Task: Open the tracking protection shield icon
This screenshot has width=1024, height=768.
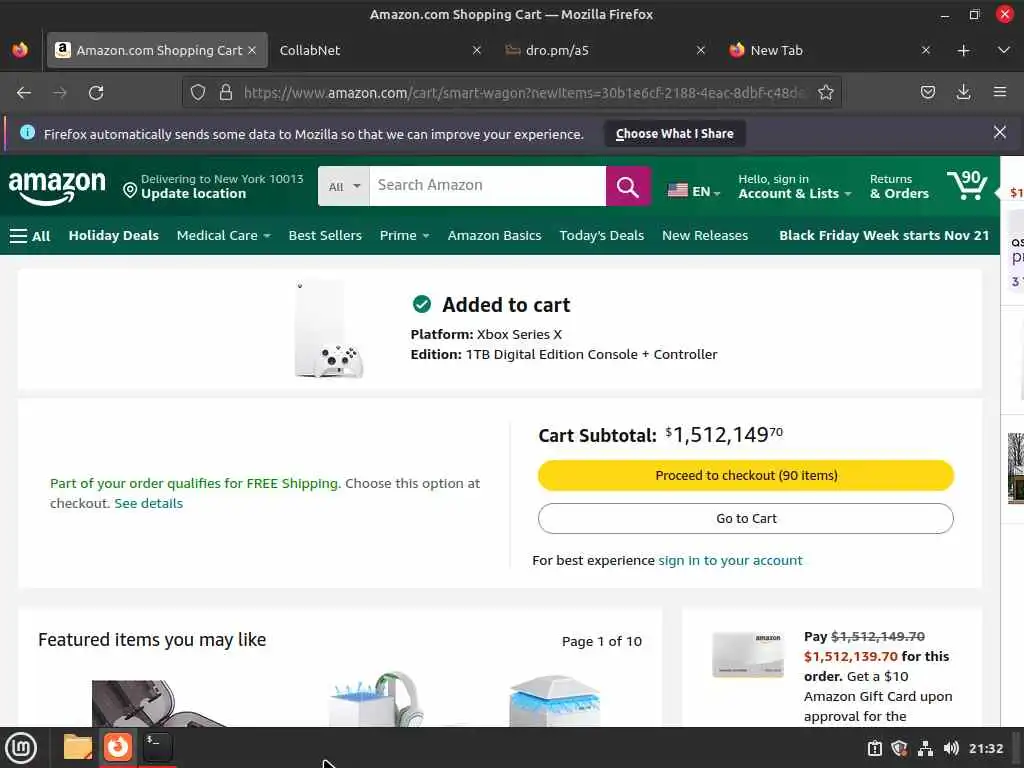Action: pos(198,93)
